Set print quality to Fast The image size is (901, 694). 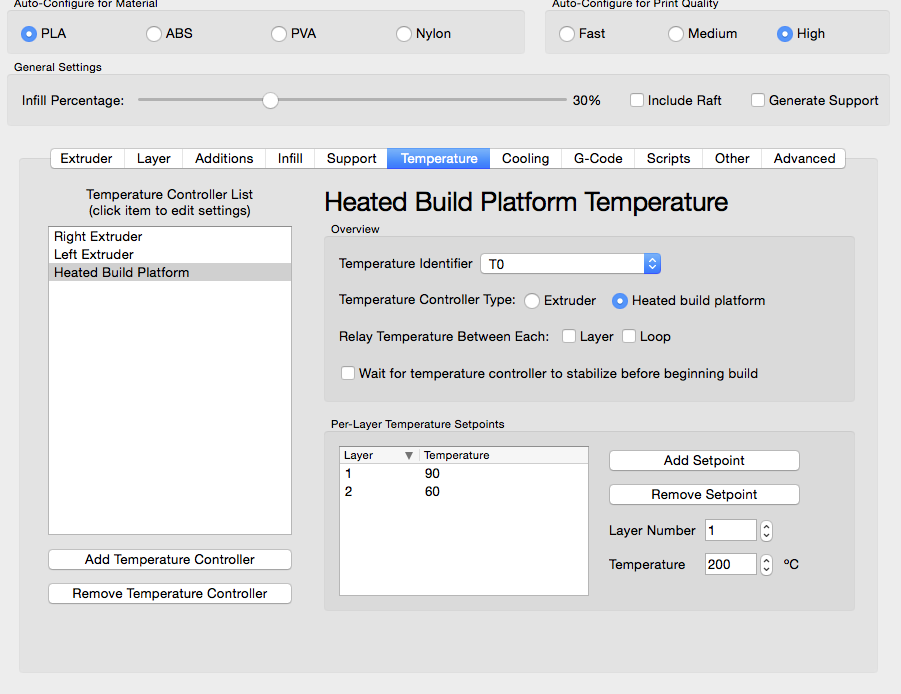pos(566,34)
